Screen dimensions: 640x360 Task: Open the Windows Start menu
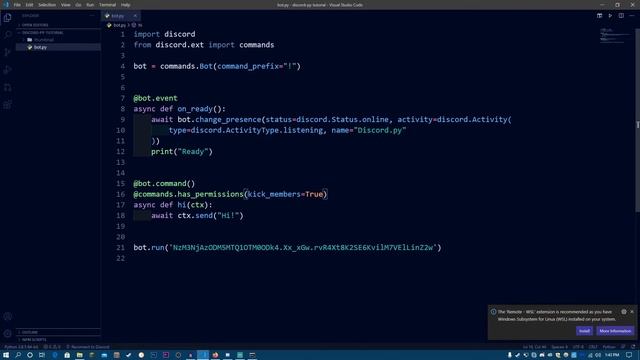click(6, 355)
